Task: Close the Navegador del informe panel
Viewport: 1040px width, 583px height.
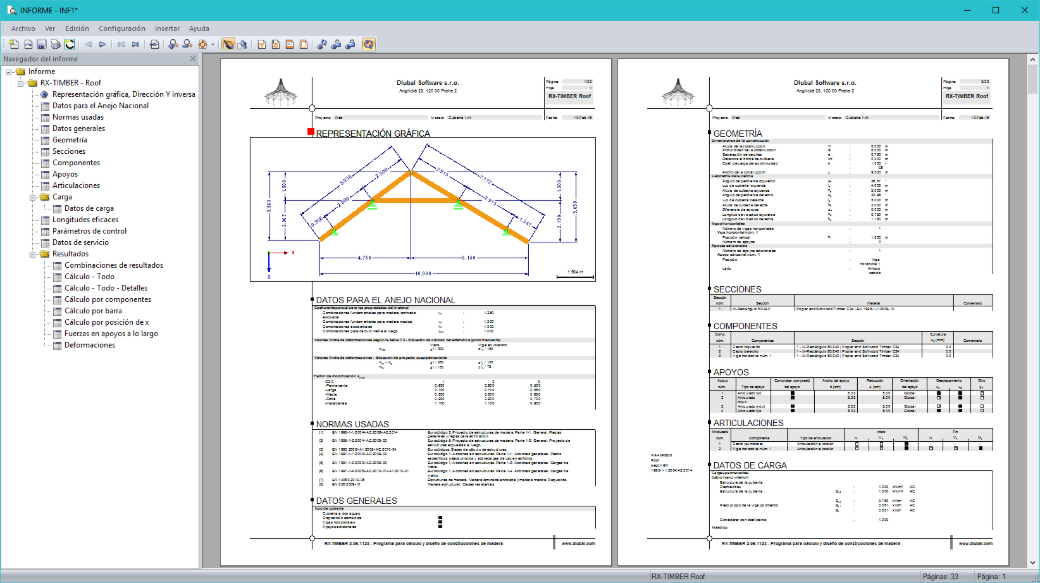Action: pyautogui.click(x=193, y=58)
